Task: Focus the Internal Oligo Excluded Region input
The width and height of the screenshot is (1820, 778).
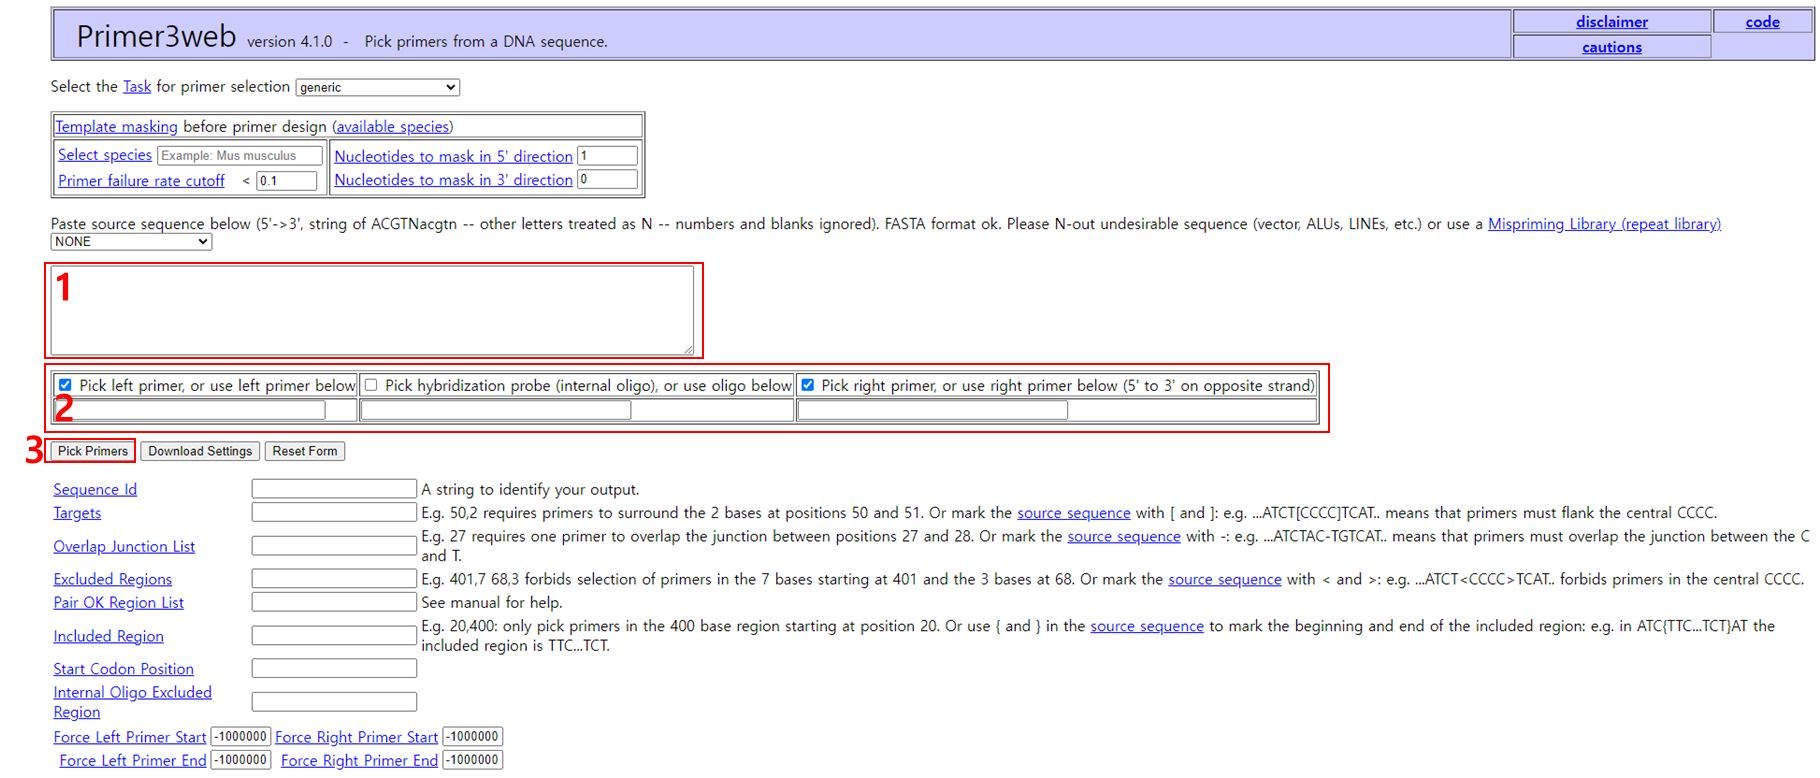Action: tap(334, 701)
